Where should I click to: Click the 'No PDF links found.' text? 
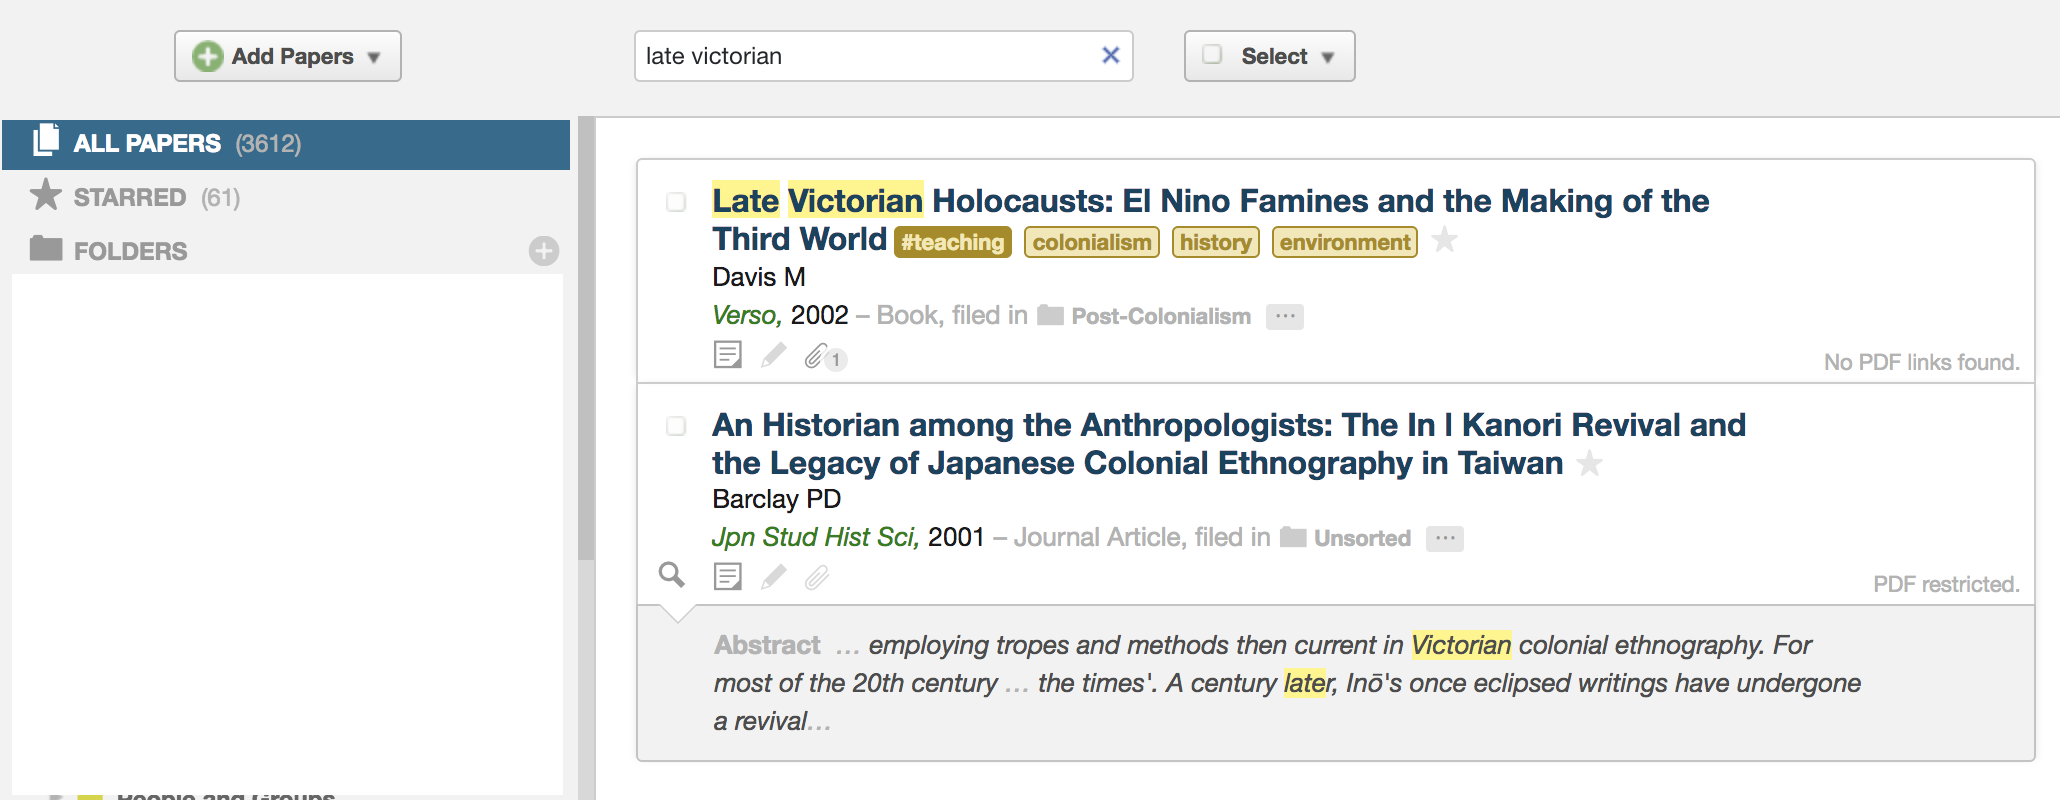[x=1921, y=362]
